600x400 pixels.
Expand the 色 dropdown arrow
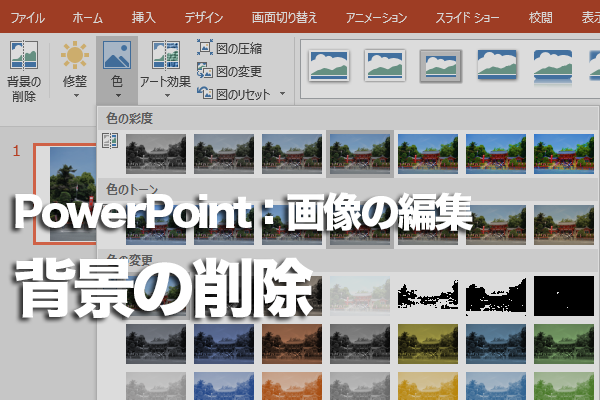[118, 97]
